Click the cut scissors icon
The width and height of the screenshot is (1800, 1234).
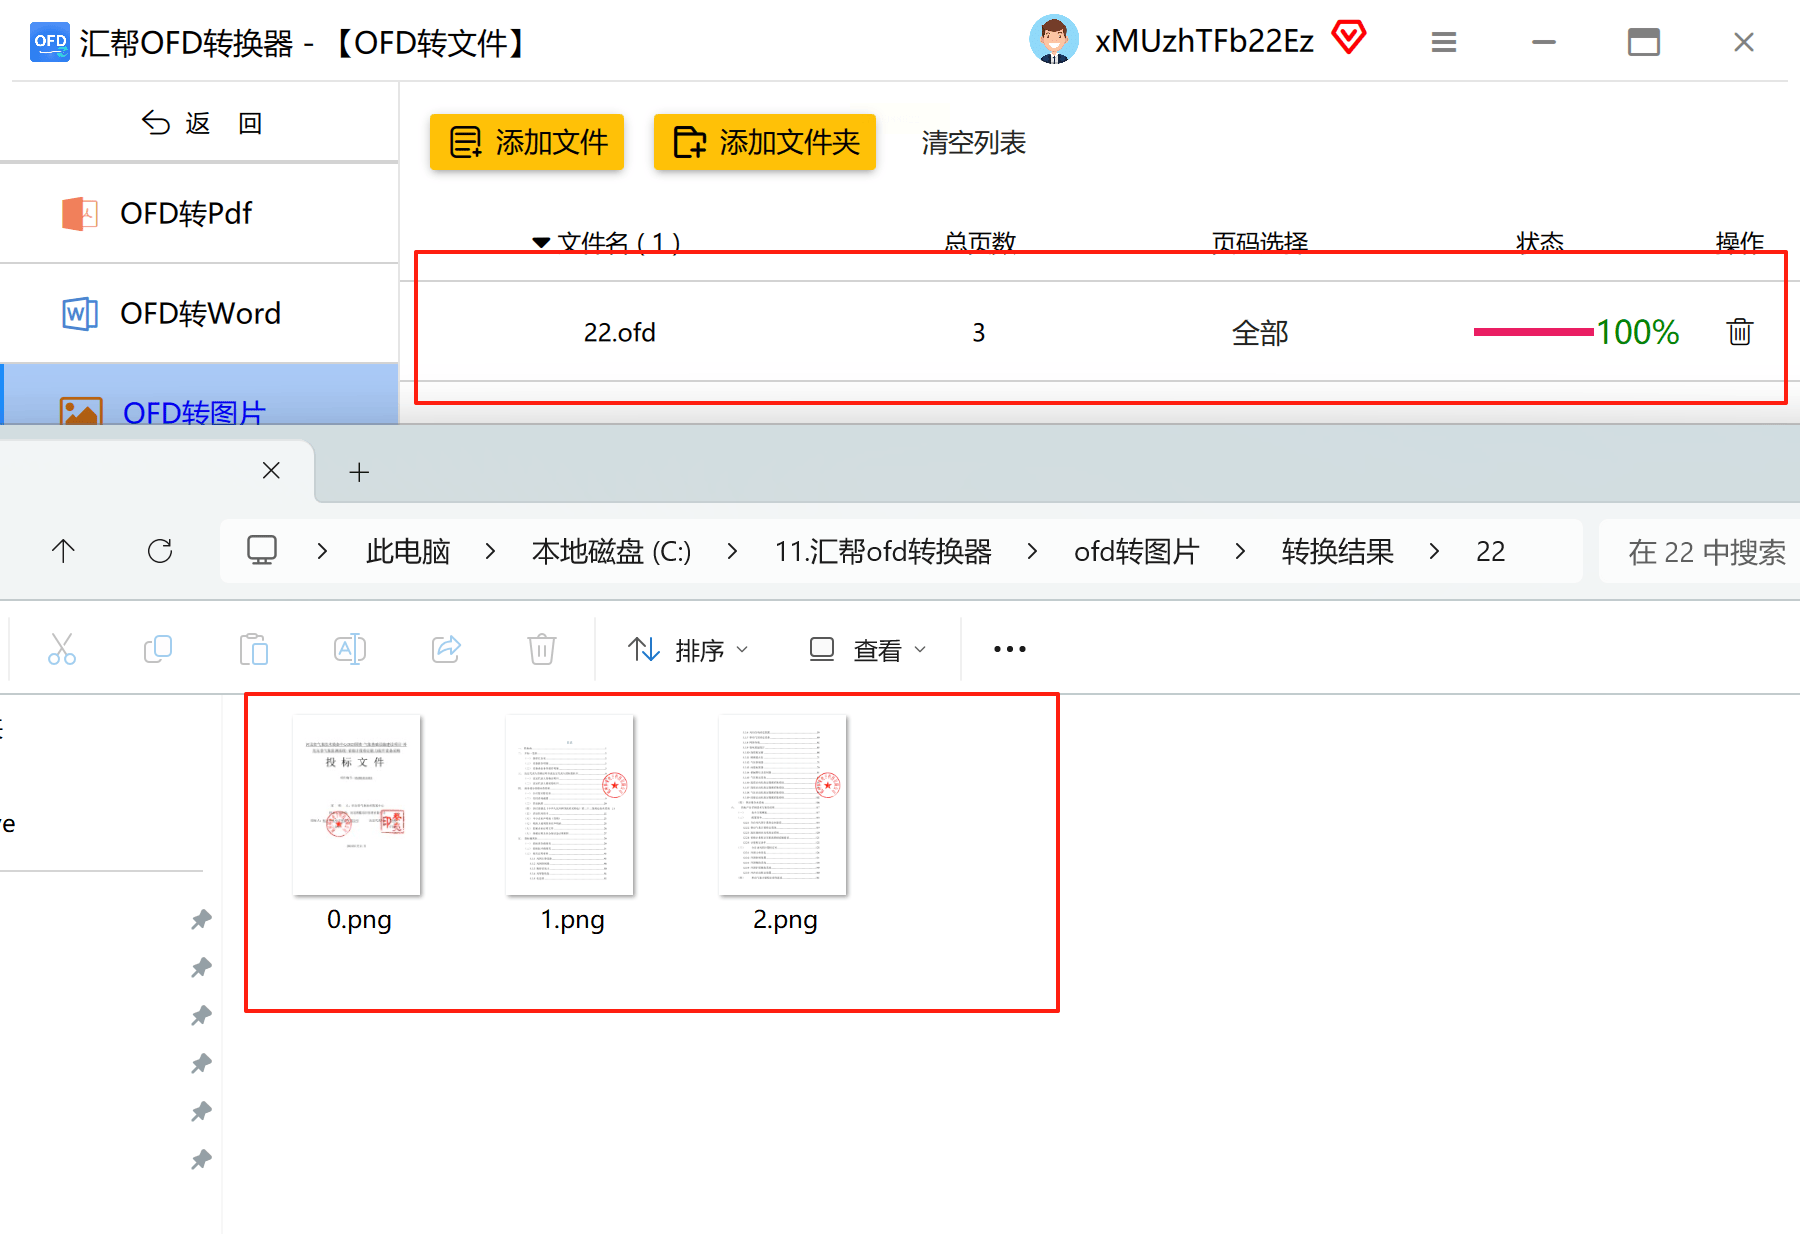62,649
